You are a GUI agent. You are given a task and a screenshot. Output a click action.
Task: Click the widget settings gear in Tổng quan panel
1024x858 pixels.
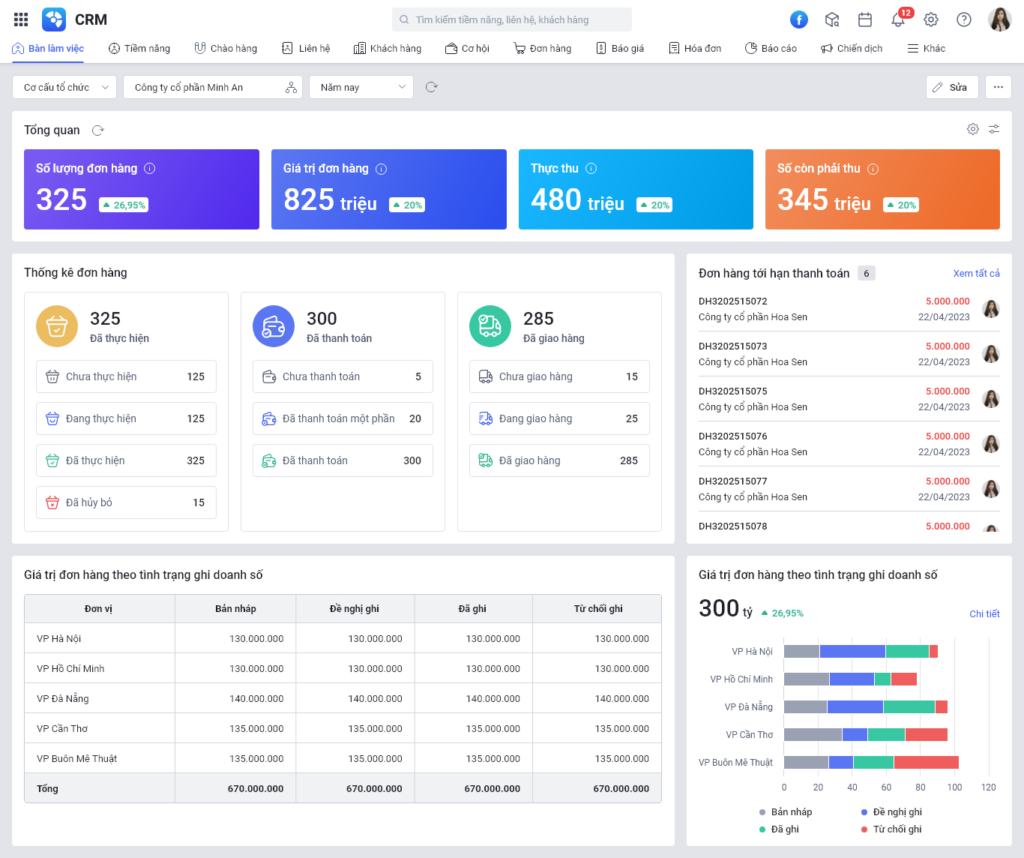pos(972,129)
